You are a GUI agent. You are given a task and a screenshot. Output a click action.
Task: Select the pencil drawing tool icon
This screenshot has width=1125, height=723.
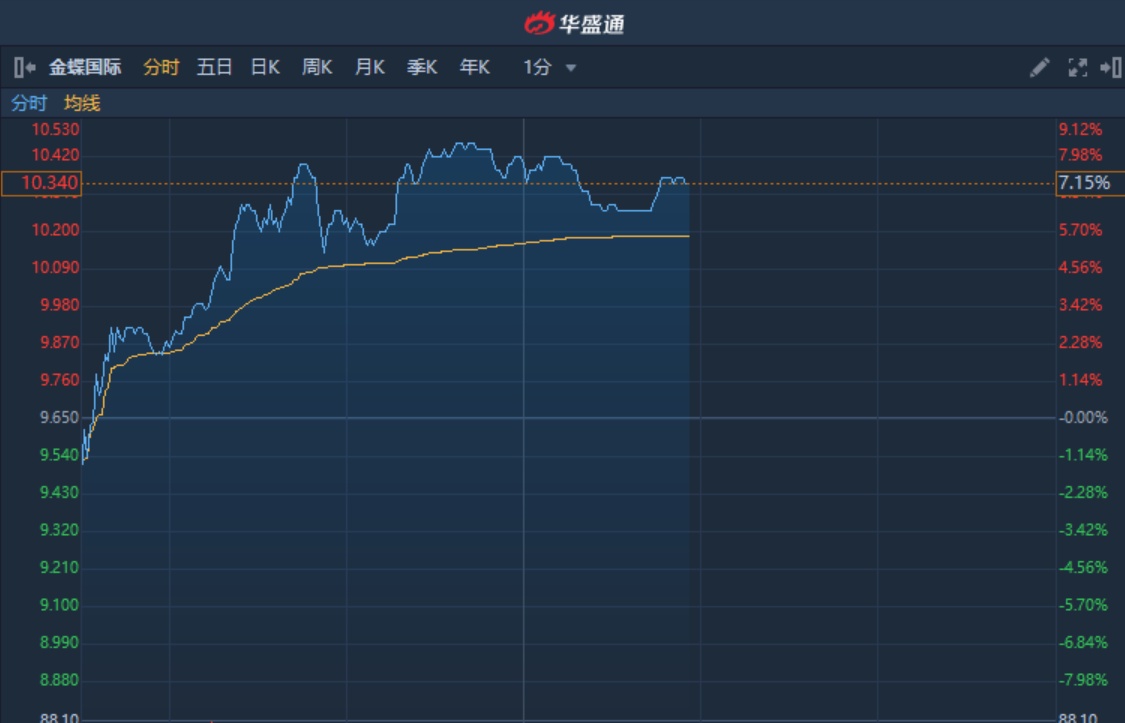[1040, 68]
